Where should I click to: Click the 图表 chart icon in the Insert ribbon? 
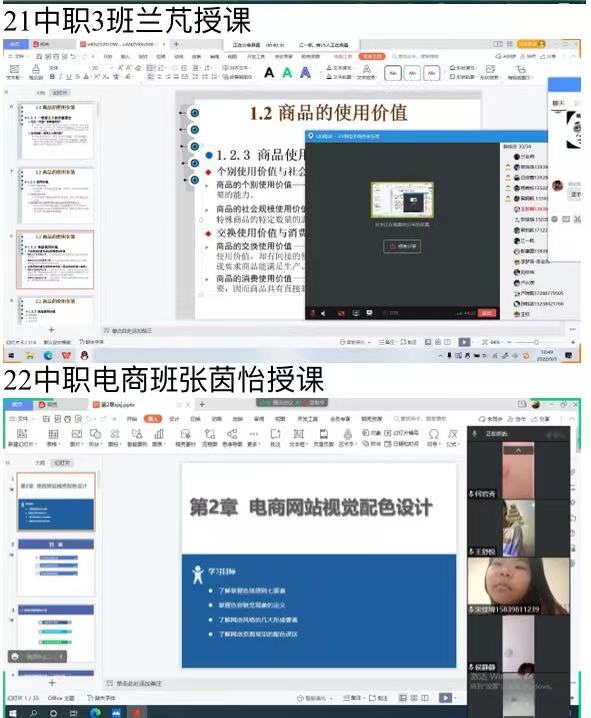158,437
